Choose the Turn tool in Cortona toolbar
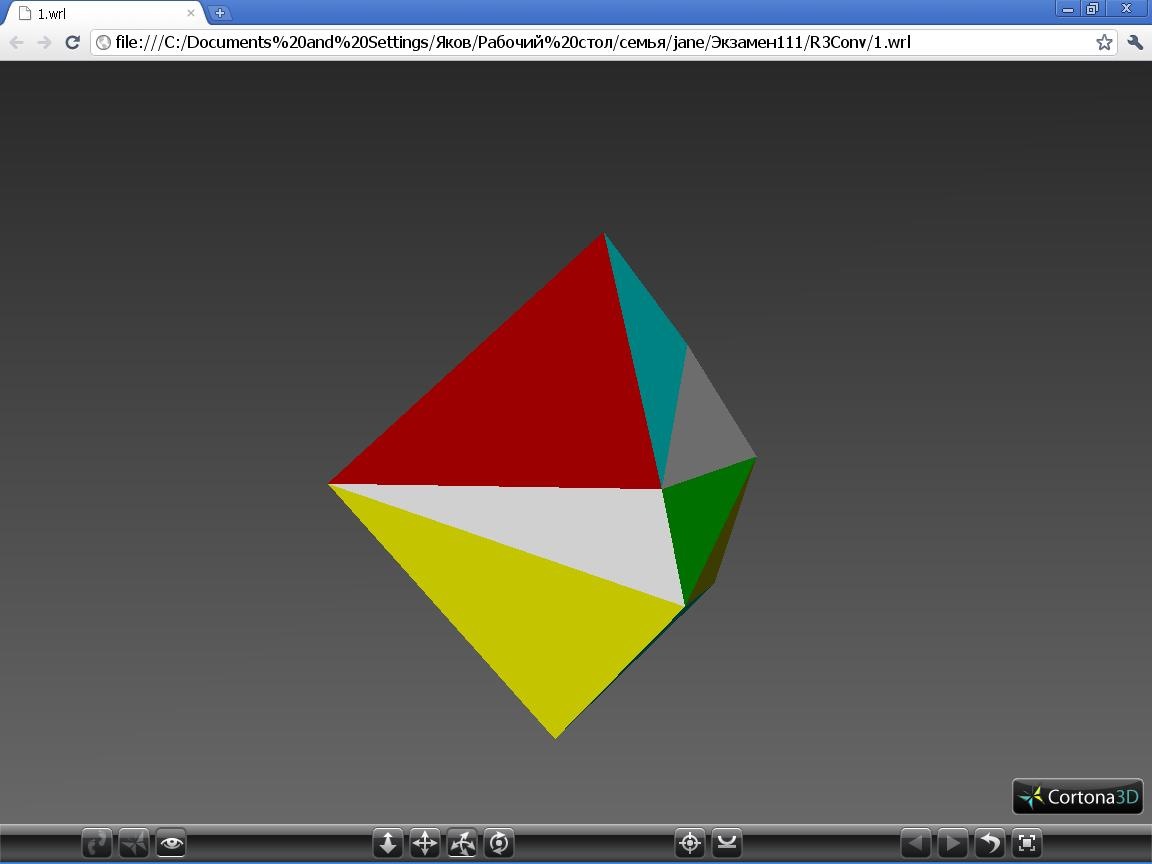This screenshot has height=864, width=1152. [x=462, y=843]
